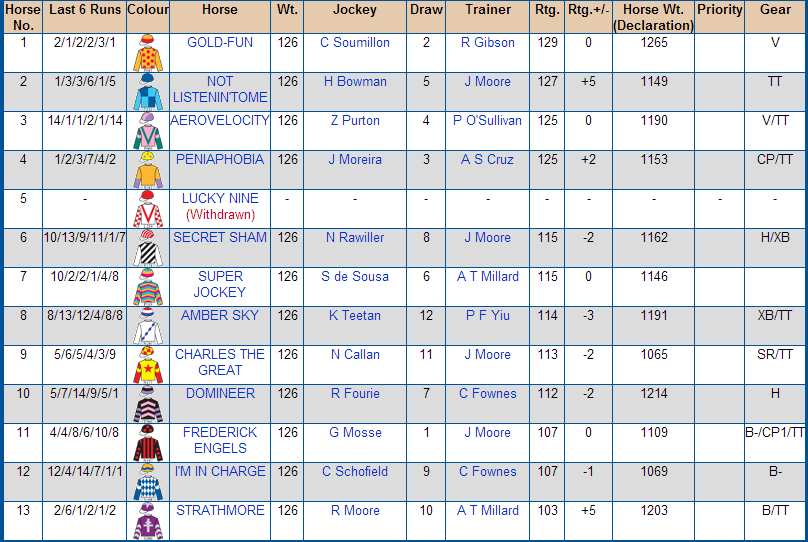Click DOMINEER's pink and black silks icon
Image resolution: width=808 pixels, height=542 pixels.
tap(148, 403)
